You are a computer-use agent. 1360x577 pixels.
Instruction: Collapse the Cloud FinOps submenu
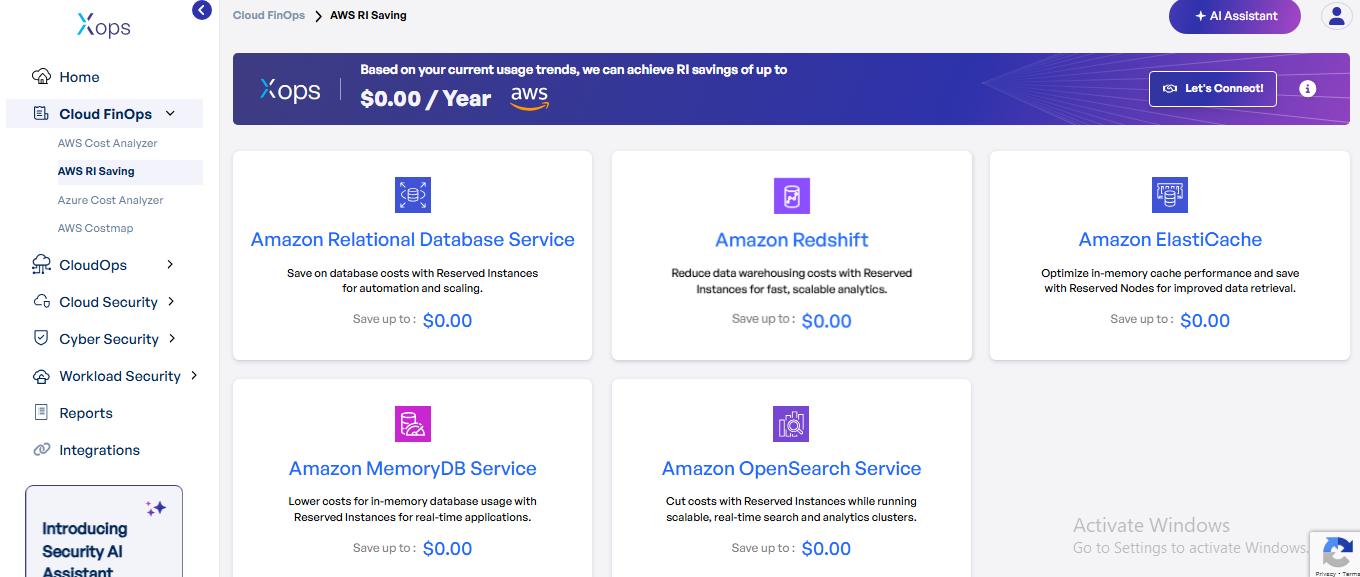(170, 113)
